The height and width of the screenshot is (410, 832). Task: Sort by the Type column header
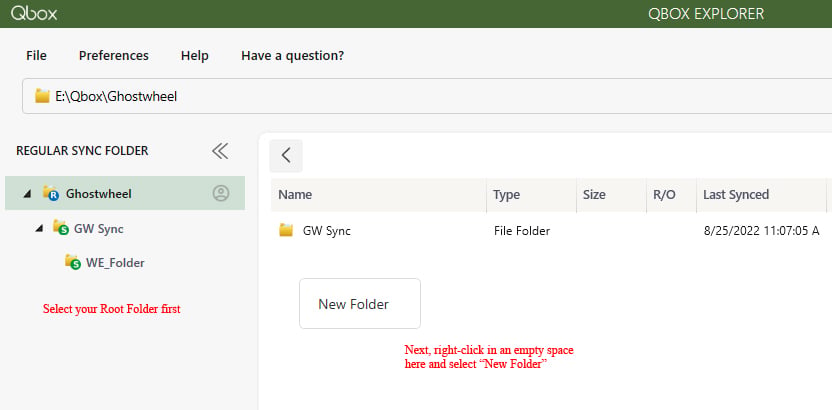[531, 195]
